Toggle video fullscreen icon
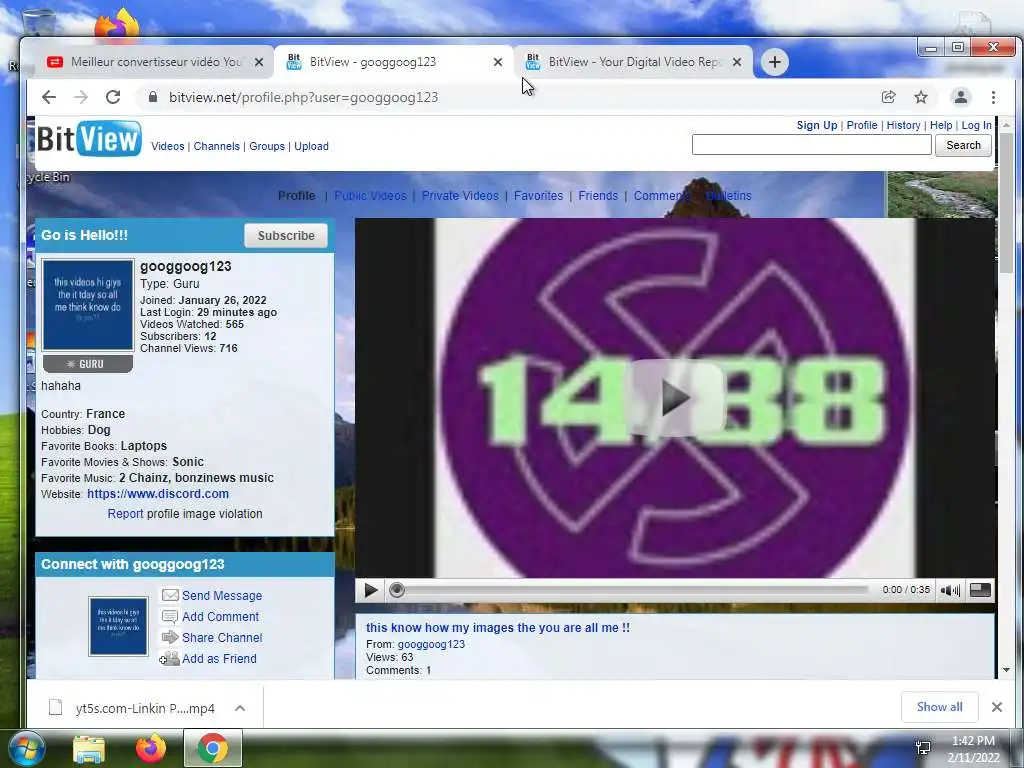This screenshot has width=1024, height=768. (980, 590)
